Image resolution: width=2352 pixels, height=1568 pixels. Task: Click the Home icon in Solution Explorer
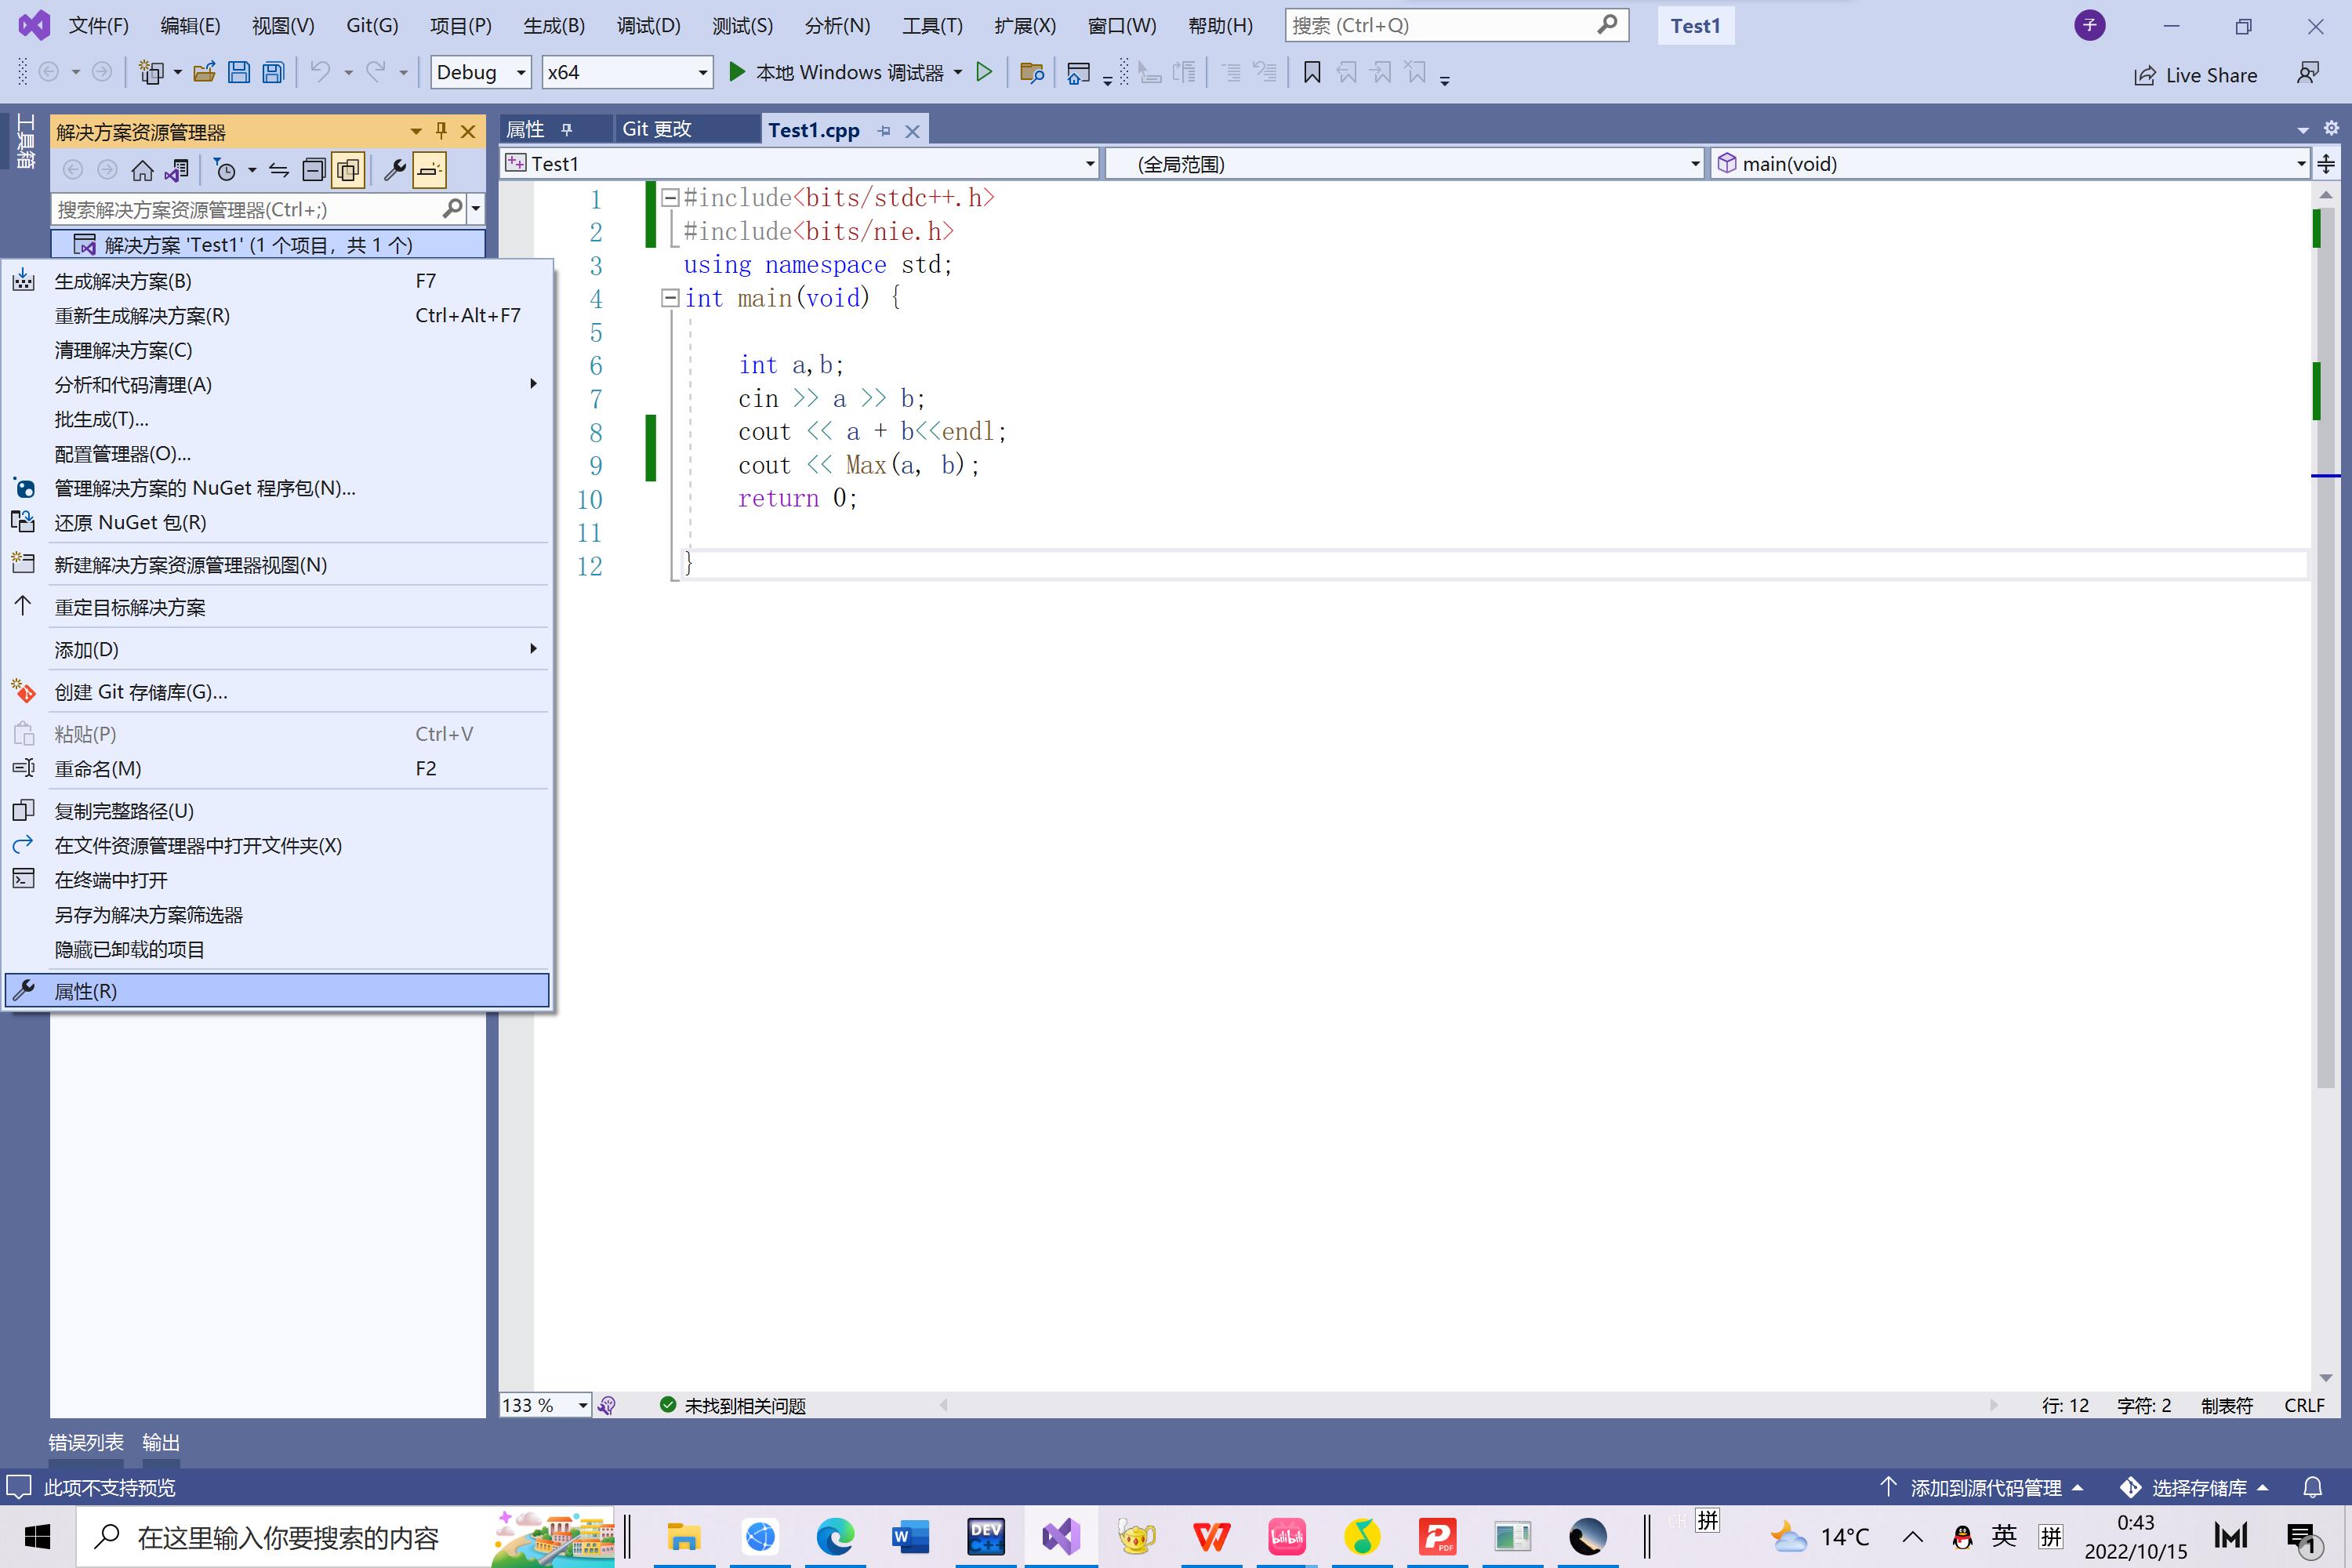coord(142,171)
